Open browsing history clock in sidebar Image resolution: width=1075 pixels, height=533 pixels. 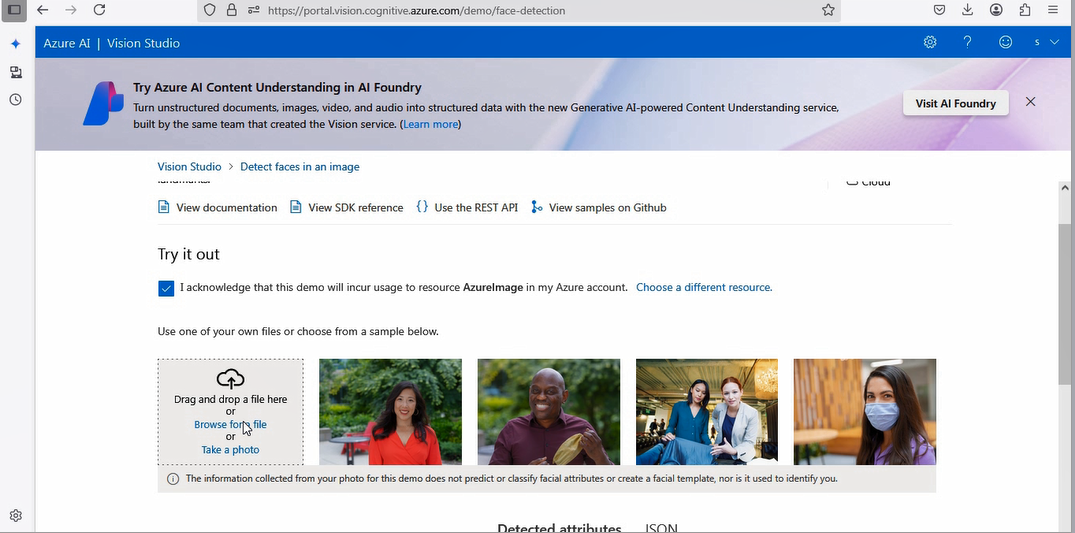pyautogui.click(x=16, y=99)
